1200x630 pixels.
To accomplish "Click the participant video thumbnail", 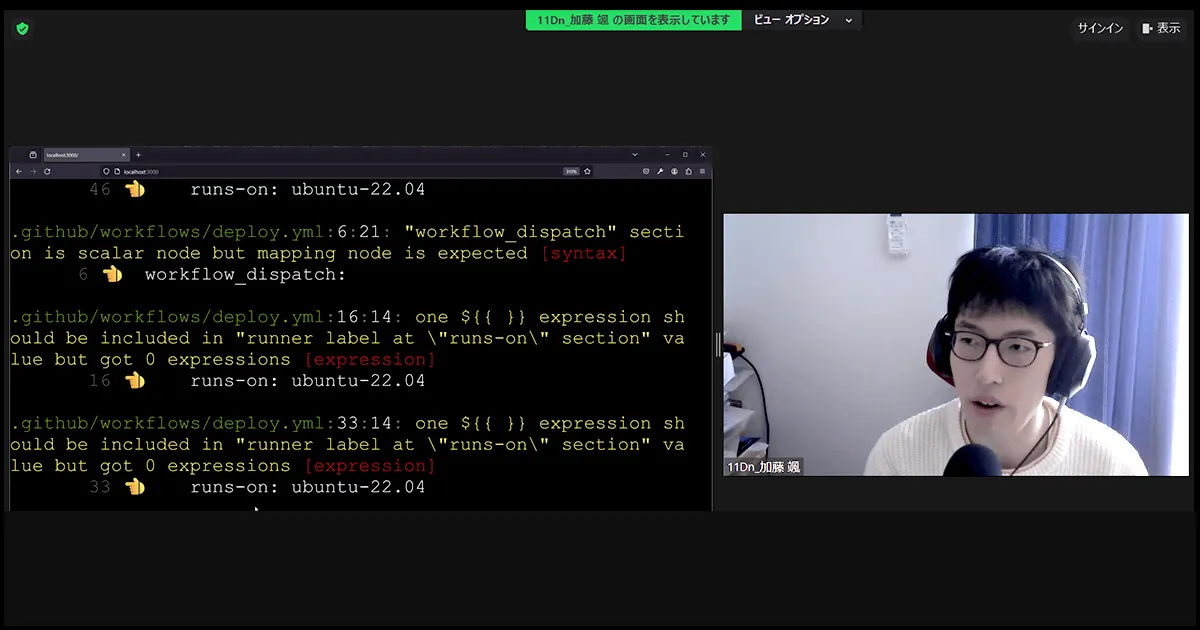I will coord(956,344).
